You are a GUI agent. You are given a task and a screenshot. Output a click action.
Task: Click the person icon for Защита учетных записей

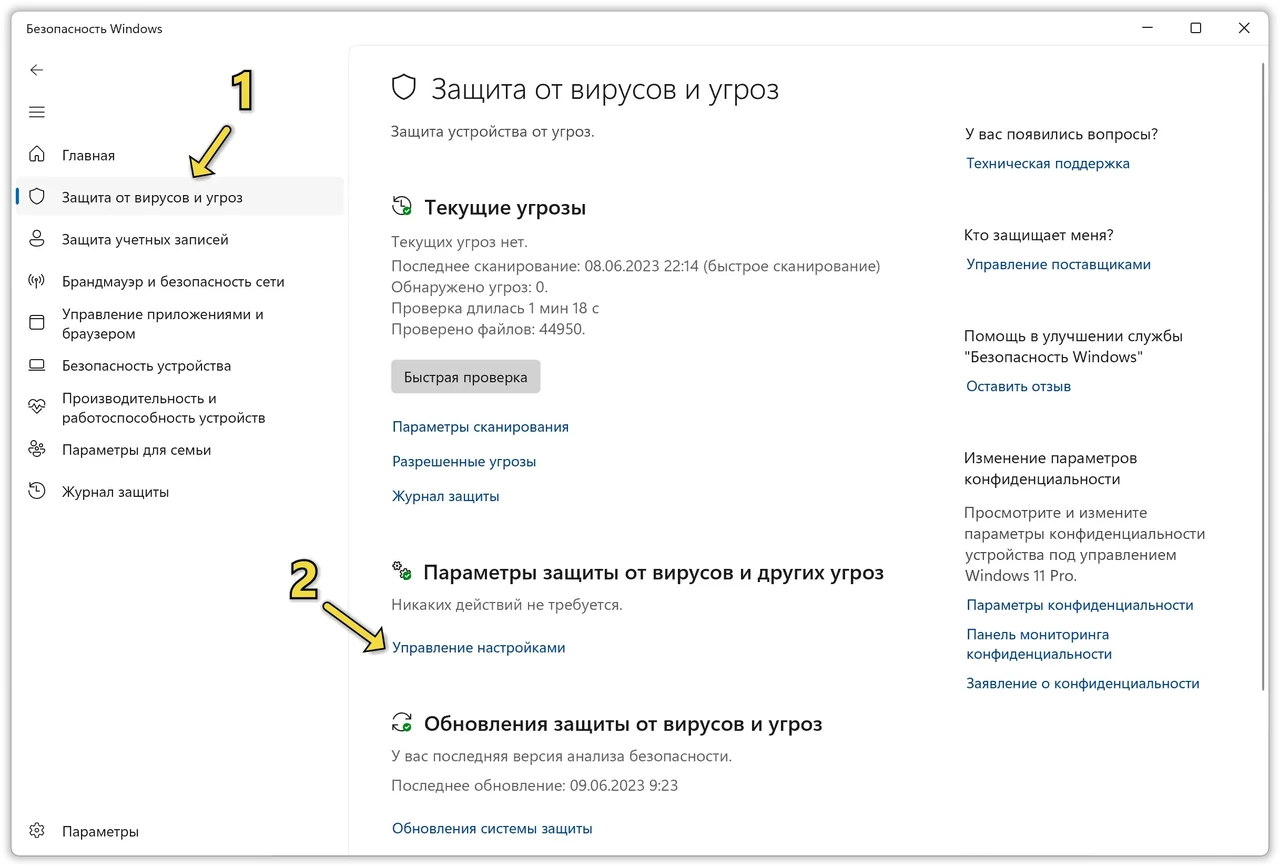point(37,239)
